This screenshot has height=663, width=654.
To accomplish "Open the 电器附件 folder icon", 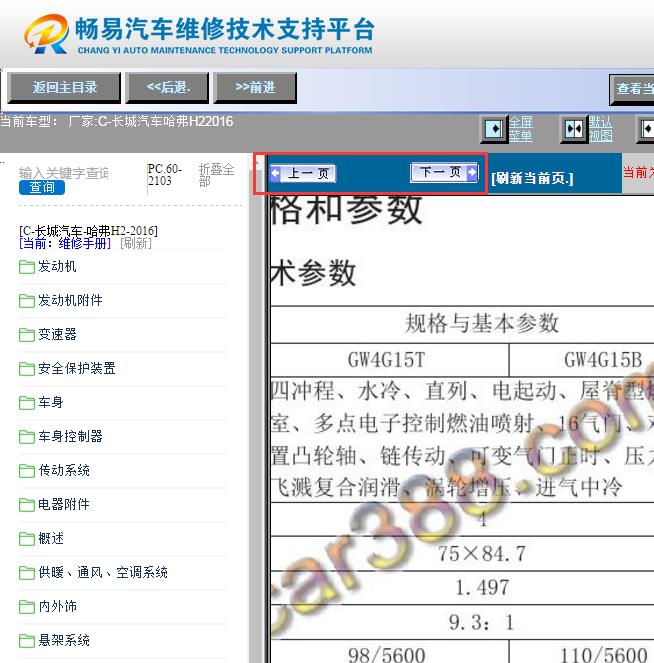I will click(27, 505).
